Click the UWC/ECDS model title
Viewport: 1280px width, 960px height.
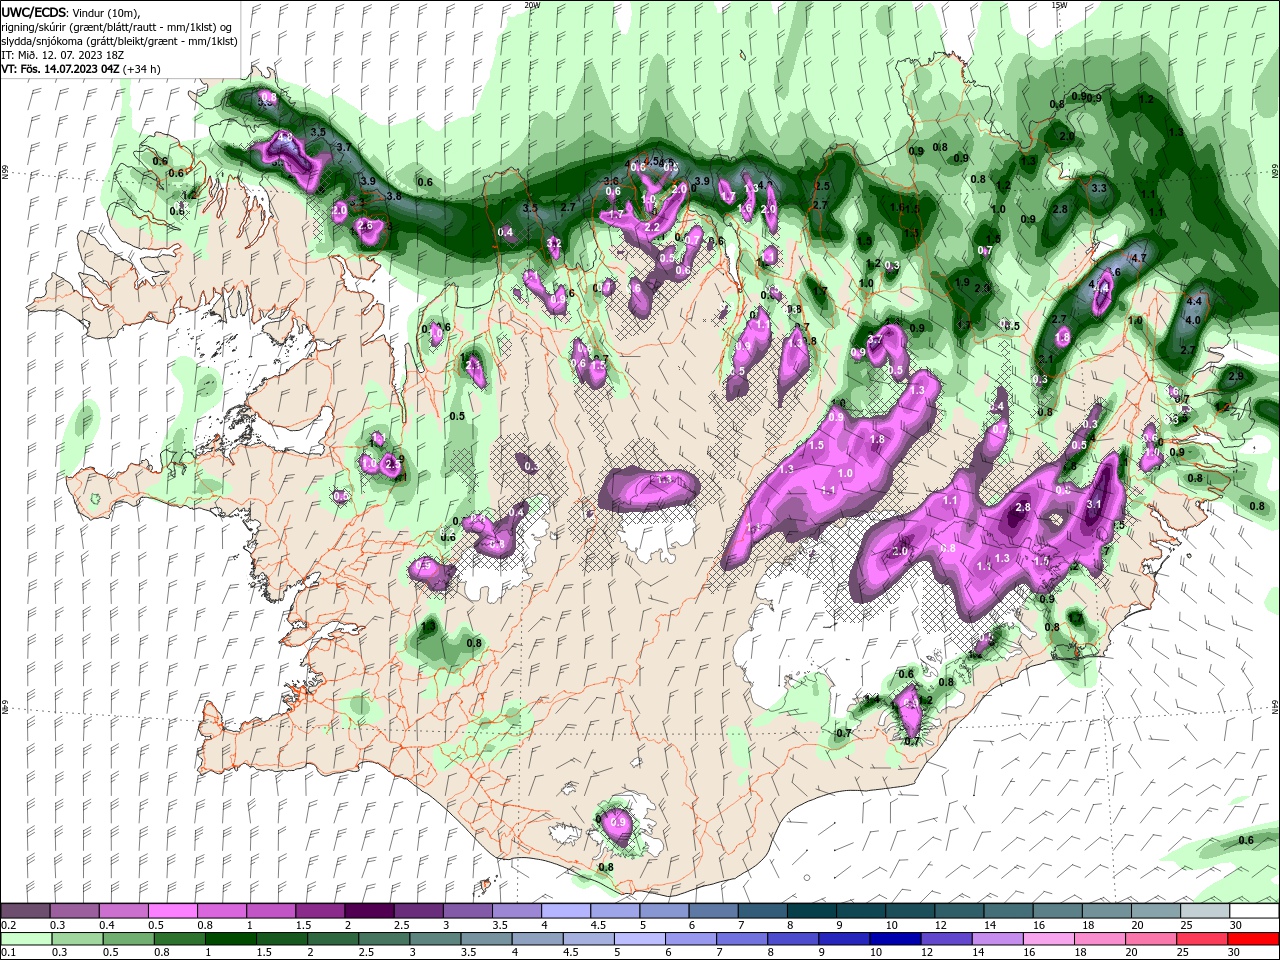click(x=33, y=12)
